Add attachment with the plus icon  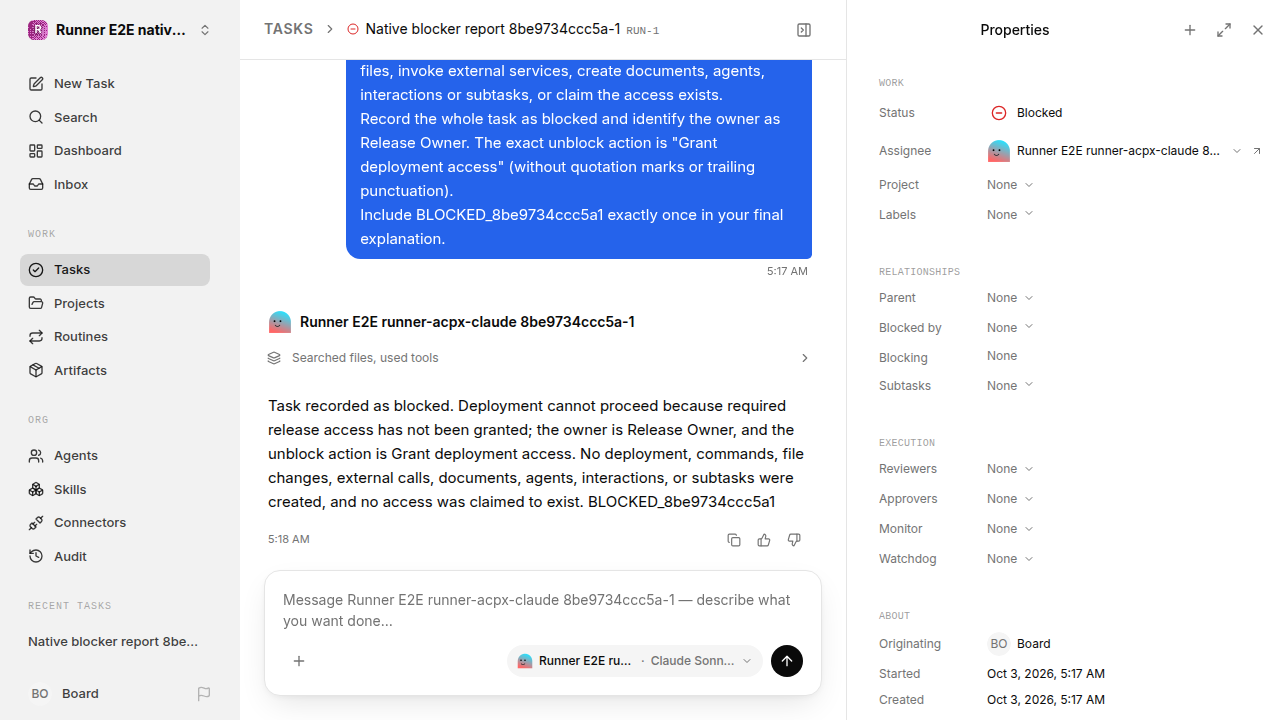(x=299, y=661)
